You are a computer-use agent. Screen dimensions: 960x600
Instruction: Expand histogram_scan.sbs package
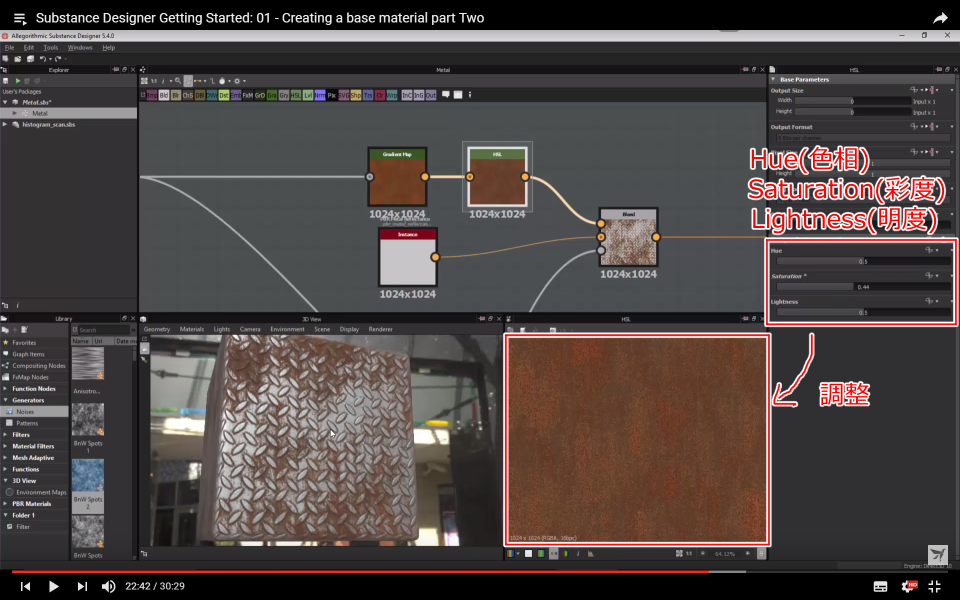[x=6, y=124]
